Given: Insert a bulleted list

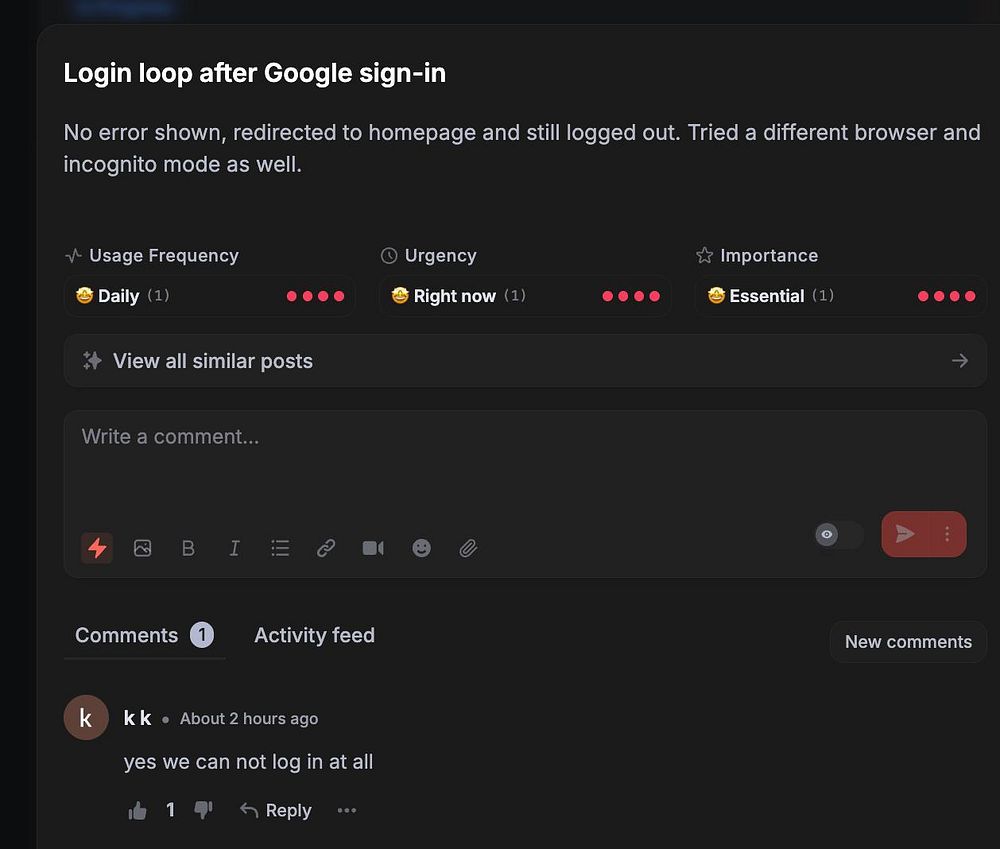Looking at the screenshot, I should [280, 548].
